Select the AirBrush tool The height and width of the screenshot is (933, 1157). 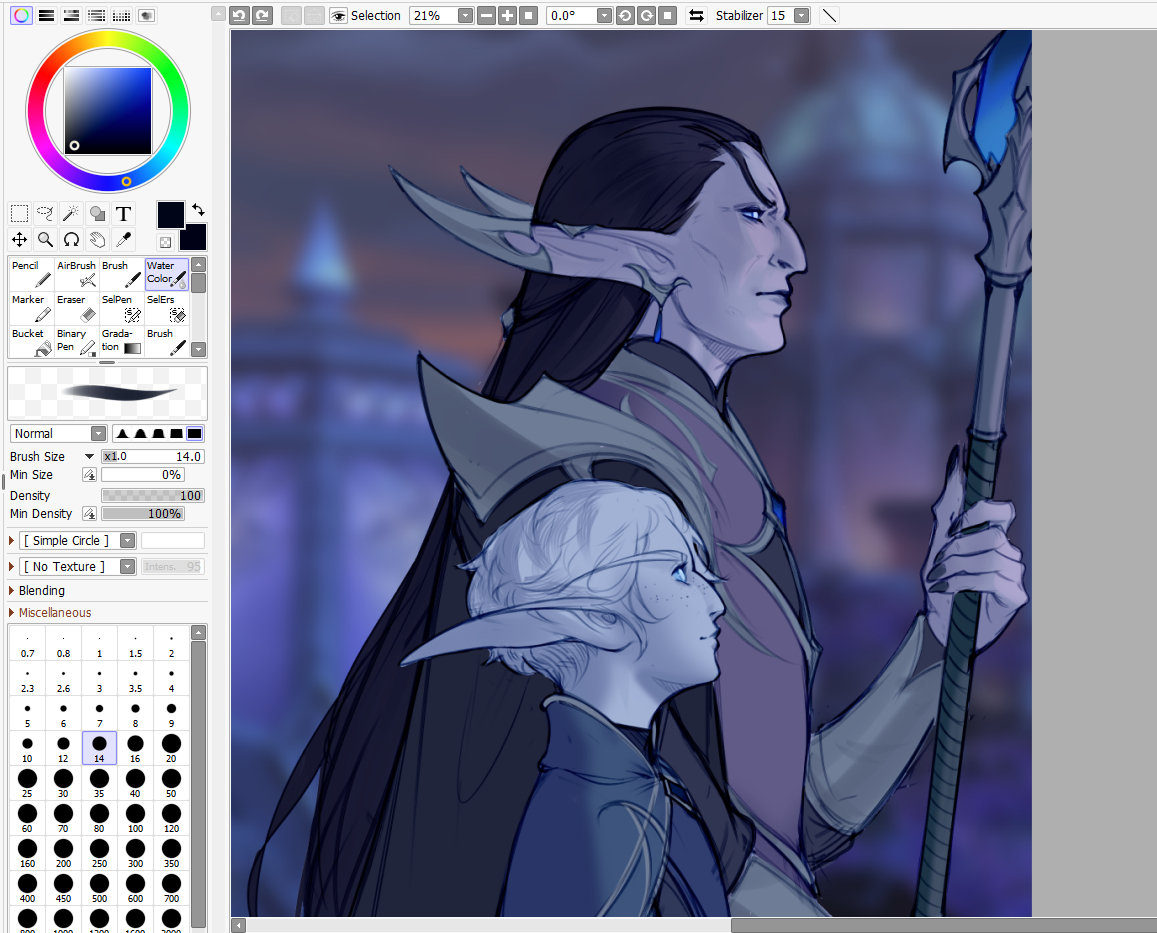[77, 273]
